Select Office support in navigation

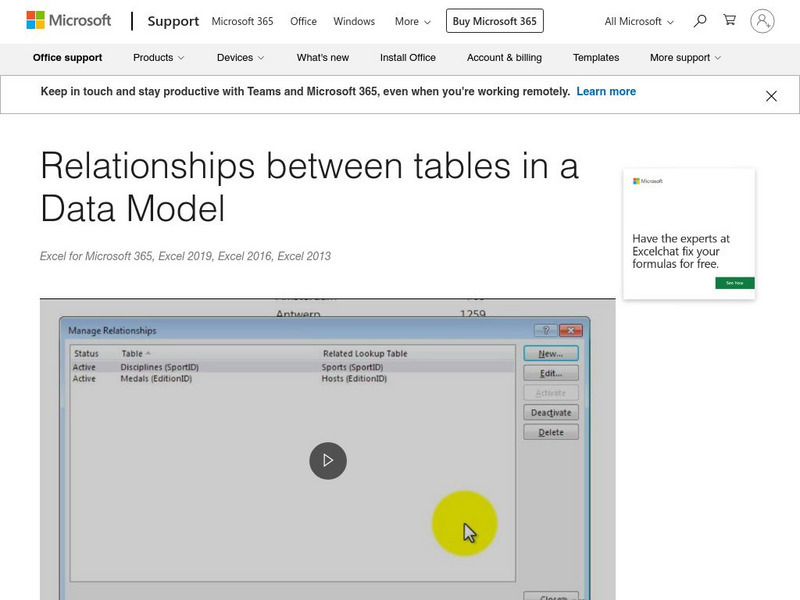point(67,58)
